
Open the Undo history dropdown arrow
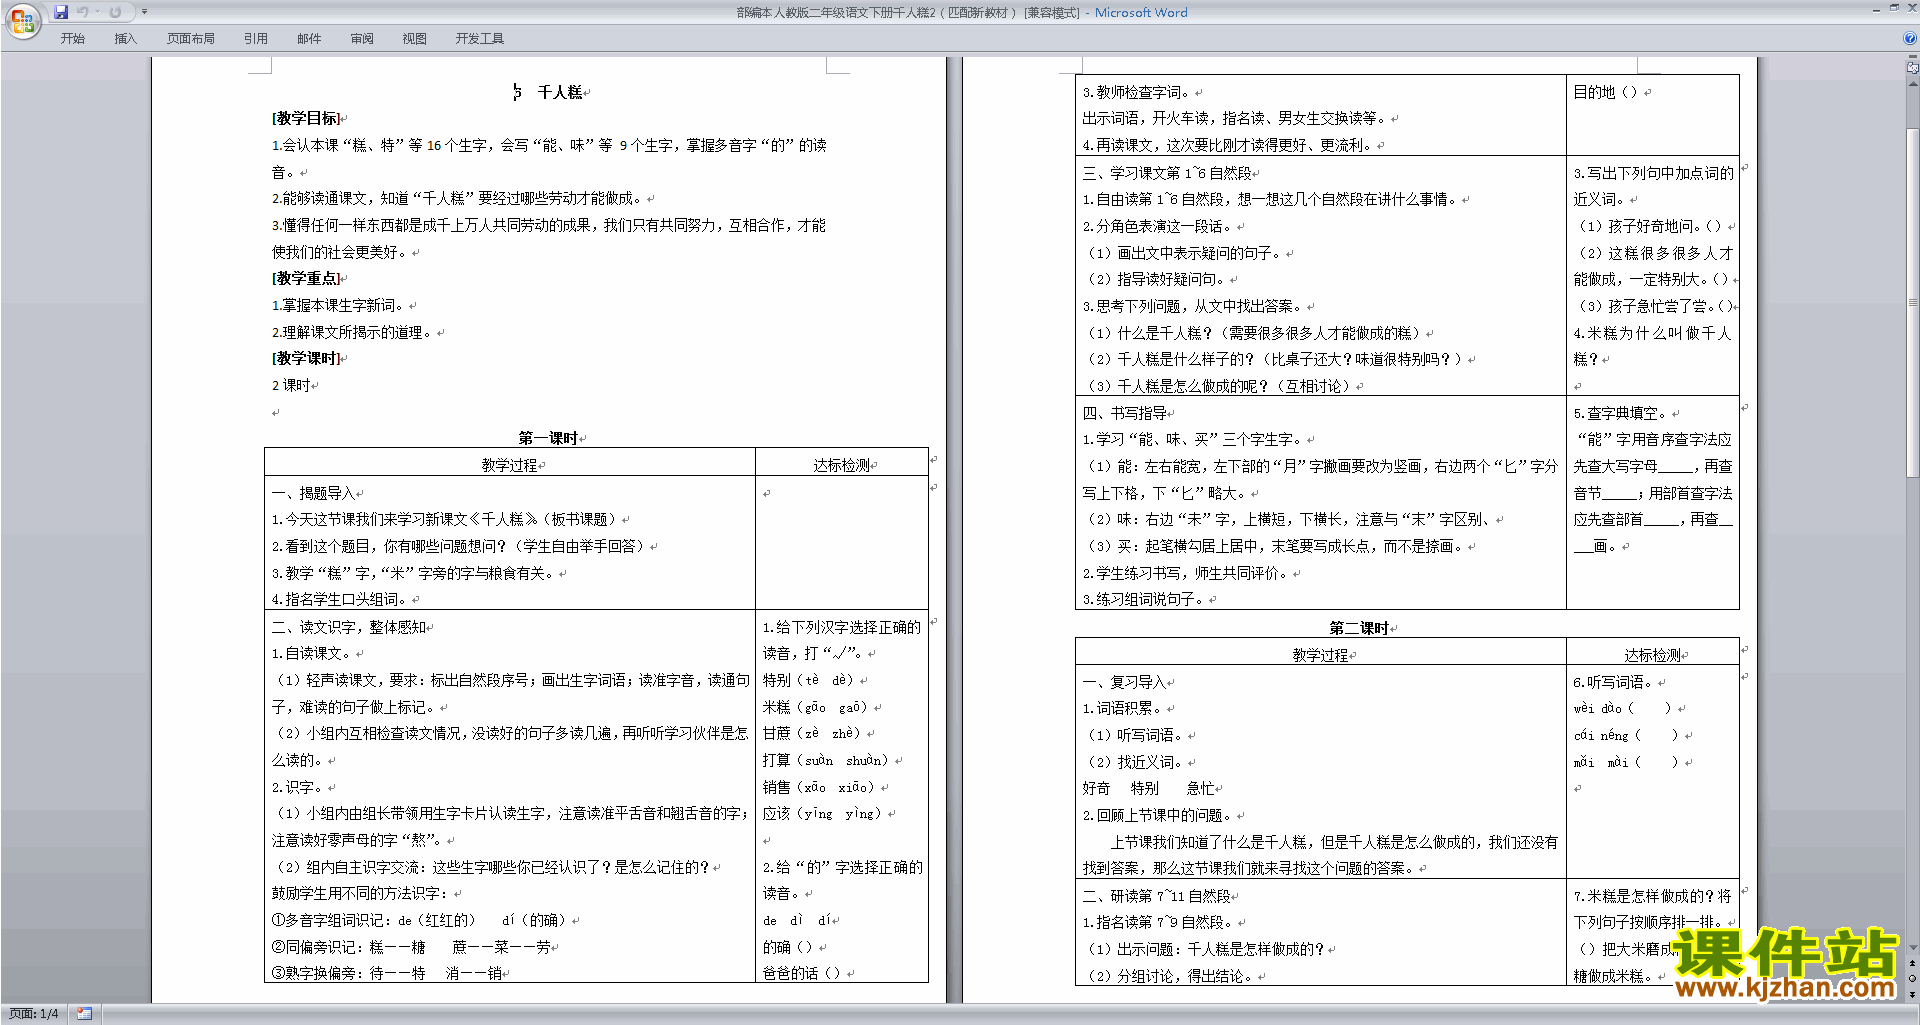point(97,12)
